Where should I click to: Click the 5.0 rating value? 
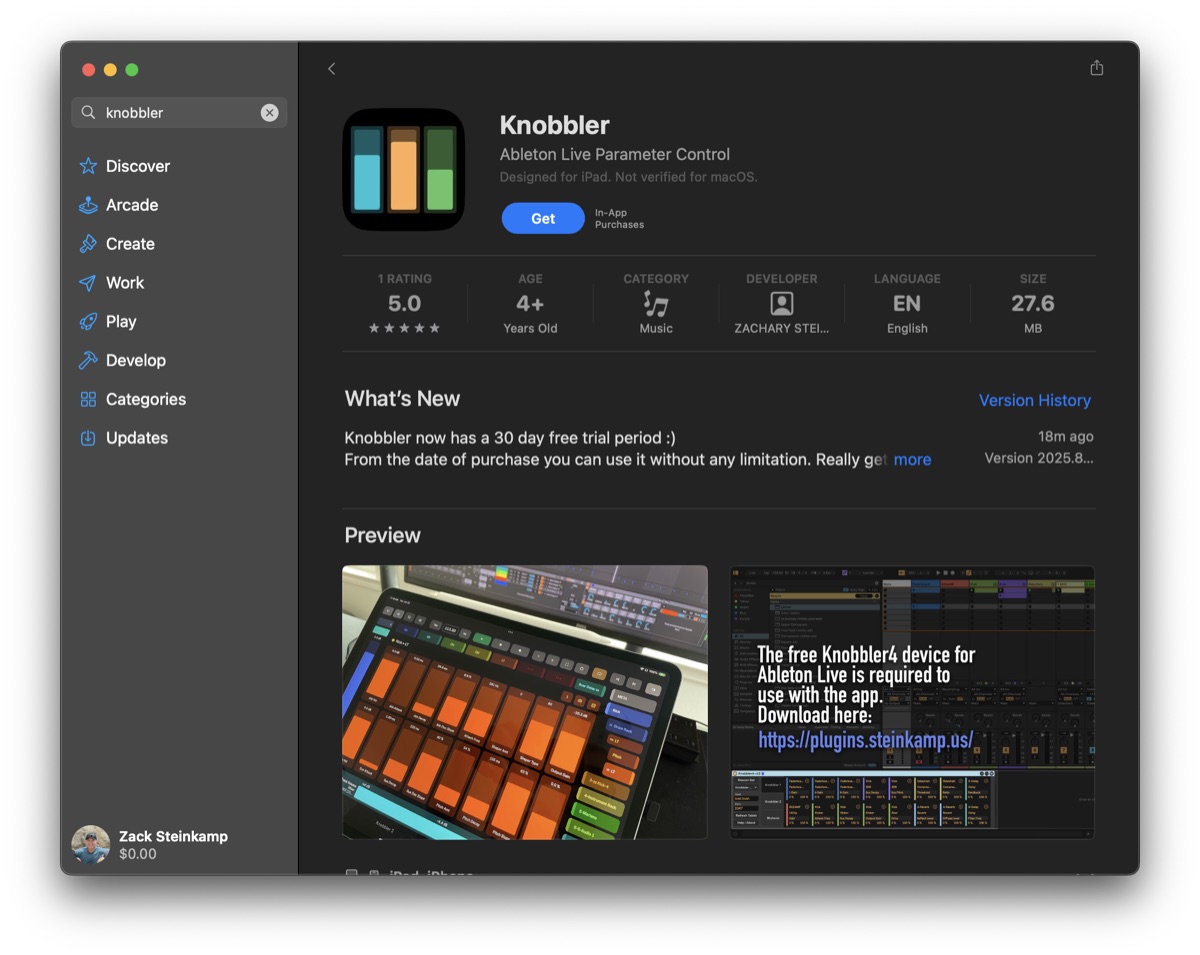coord(404,303)
